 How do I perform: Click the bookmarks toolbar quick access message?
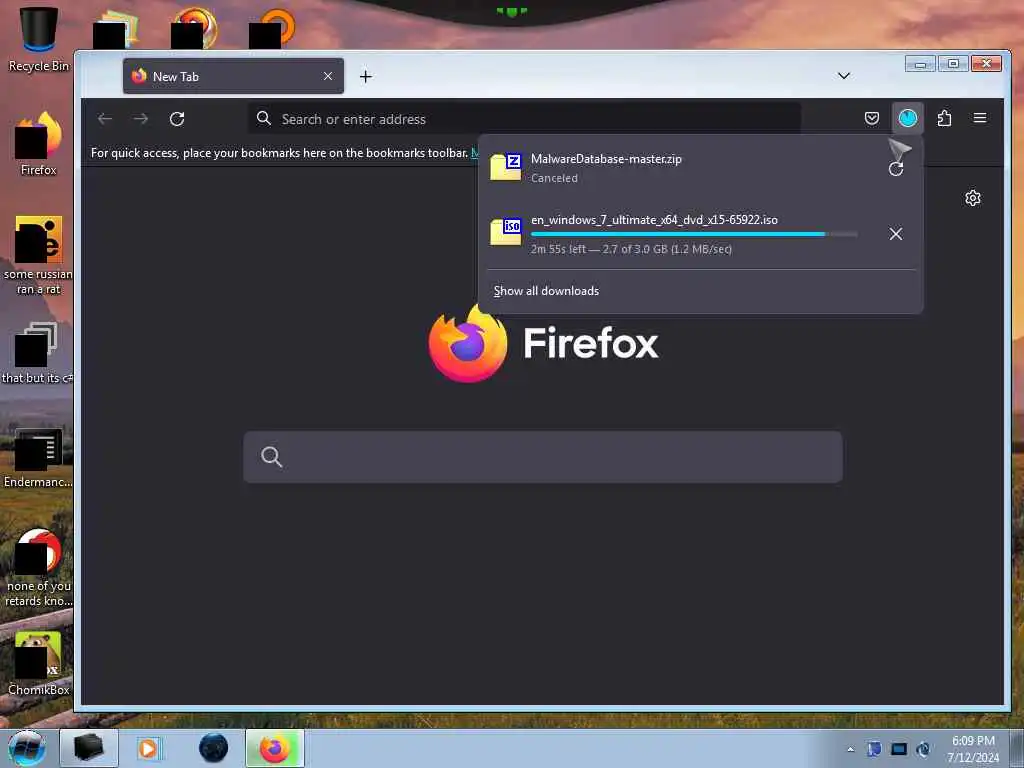[x=280, y=153]
